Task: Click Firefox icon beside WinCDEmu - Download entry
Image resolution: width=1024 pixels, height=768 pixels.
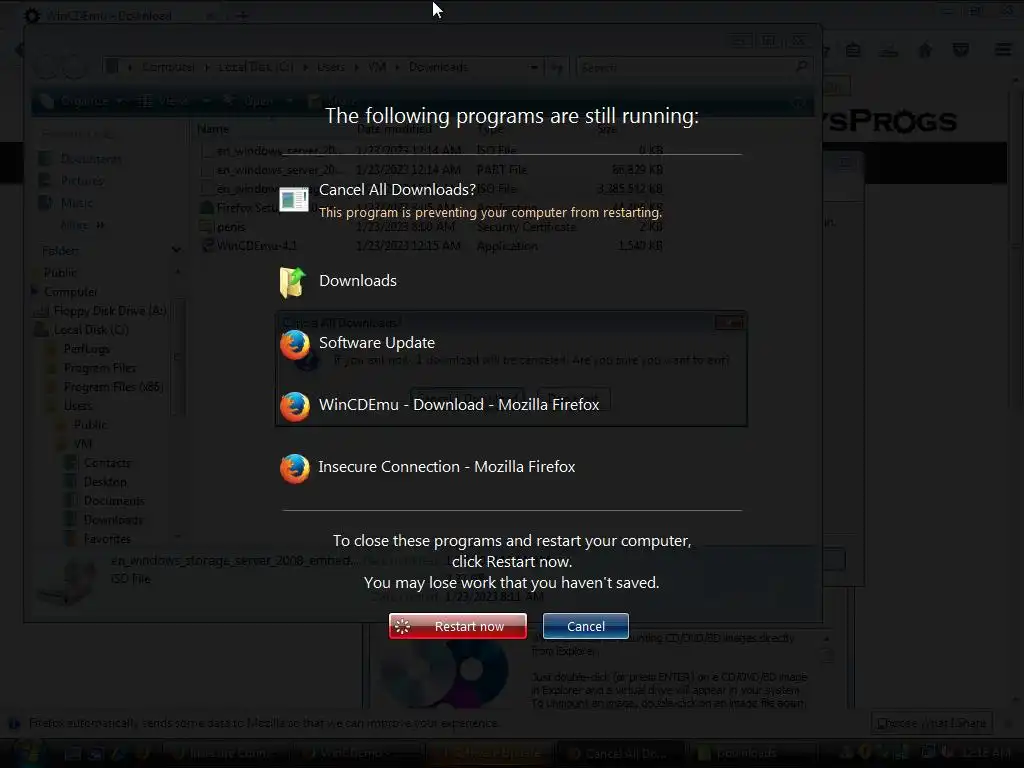Action: [295, 406]
